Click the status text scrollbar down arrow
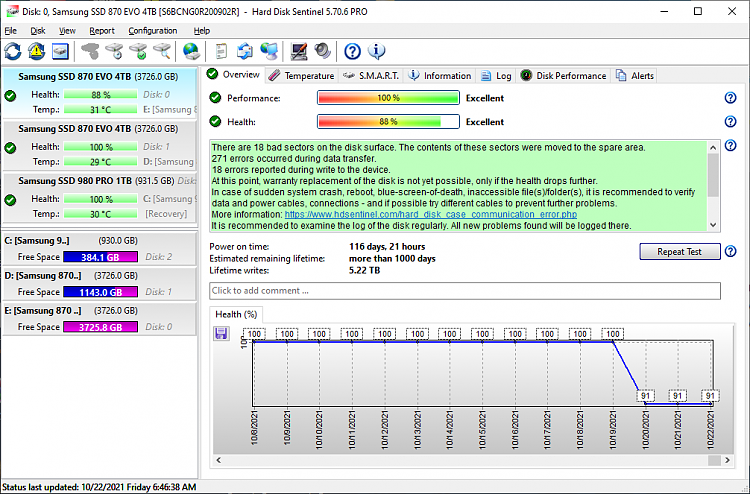750x494 pixels. point(713,225)
